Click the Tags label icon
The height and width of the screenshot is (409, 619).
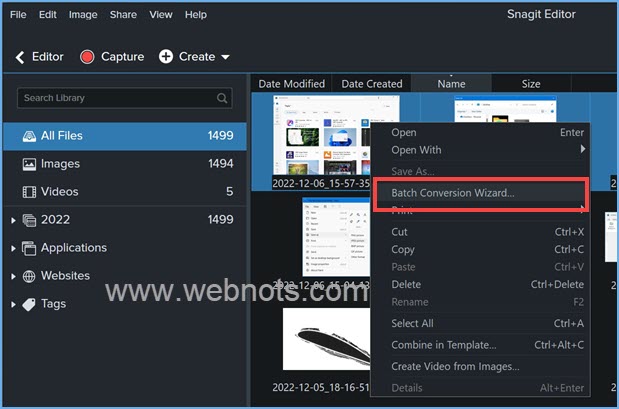click(x=29, y=304)
